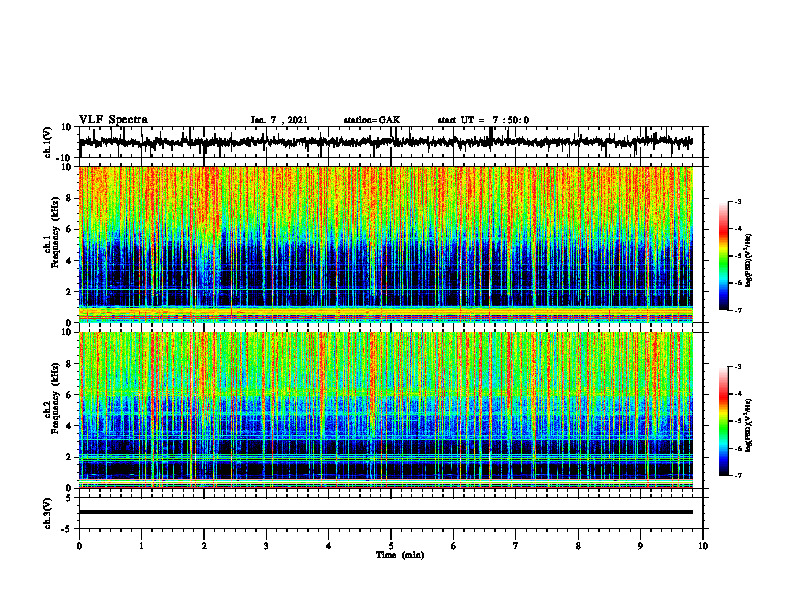Click the ch.2 spectrogram plot area

(x=385, y=410)
